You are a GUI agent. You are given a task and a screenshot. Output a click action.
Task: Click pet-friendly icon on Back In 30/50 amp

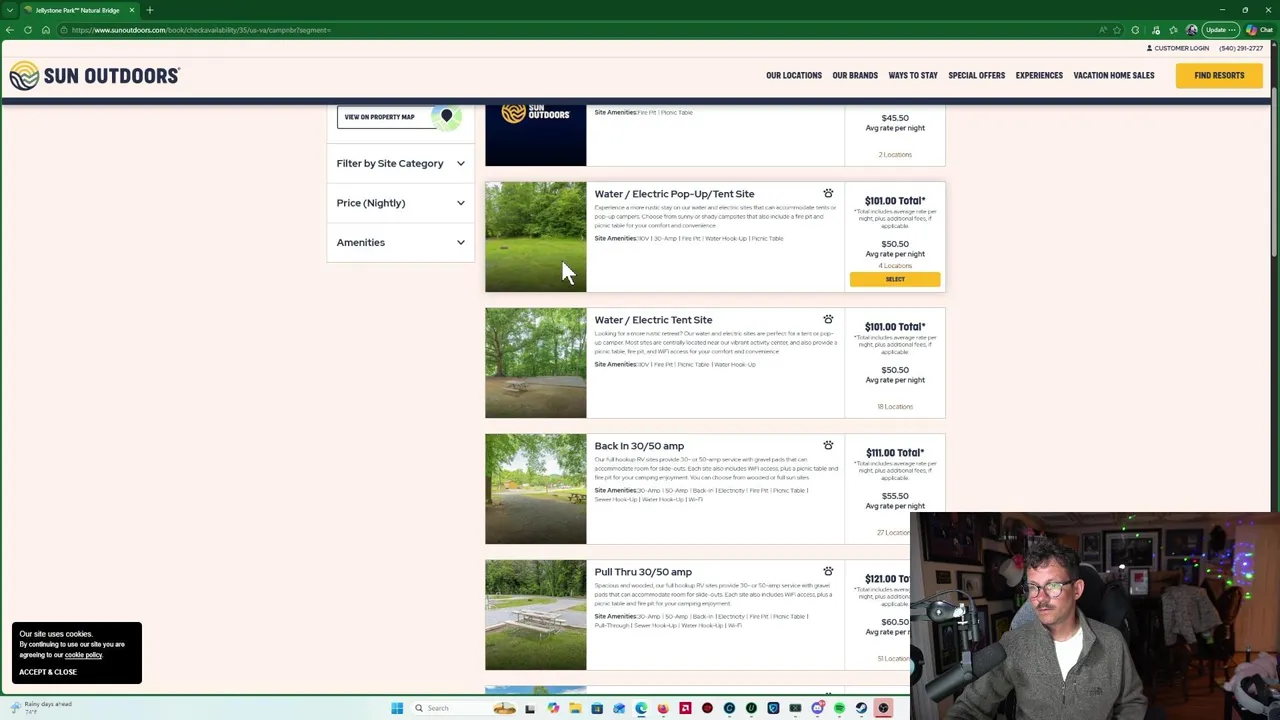(828, 445)
